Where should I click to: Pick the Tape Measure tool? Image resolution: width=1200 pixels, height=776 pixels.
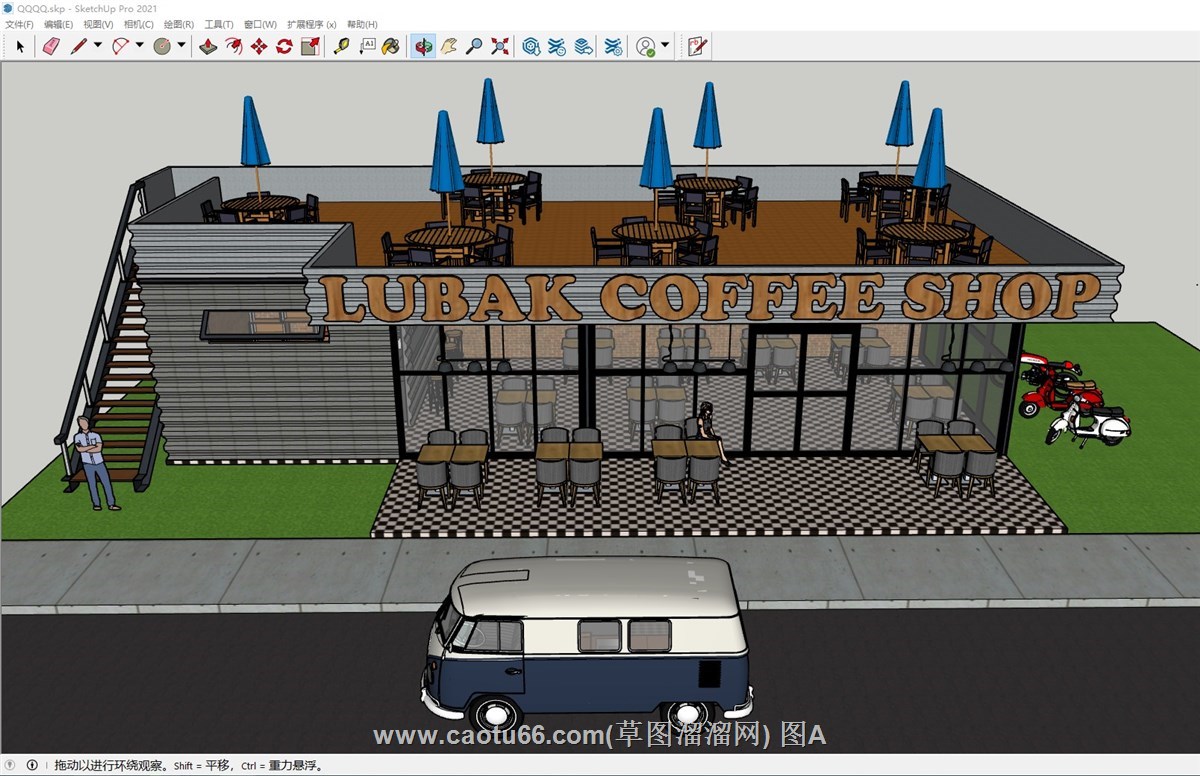pos(341,46)
